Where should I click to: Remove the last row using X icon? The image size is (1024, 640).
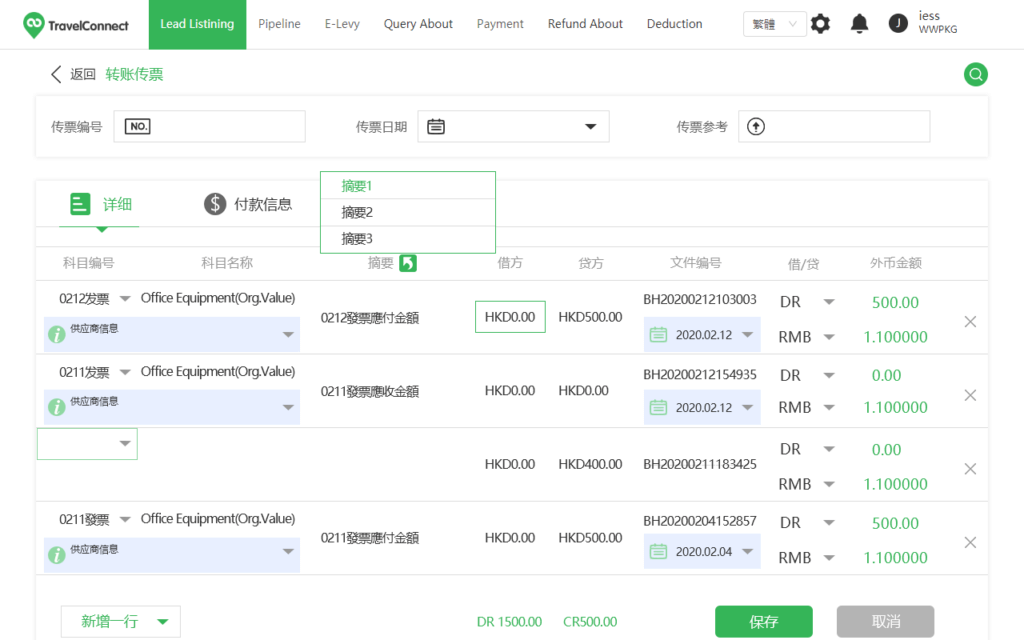click(x=969, y=542)
